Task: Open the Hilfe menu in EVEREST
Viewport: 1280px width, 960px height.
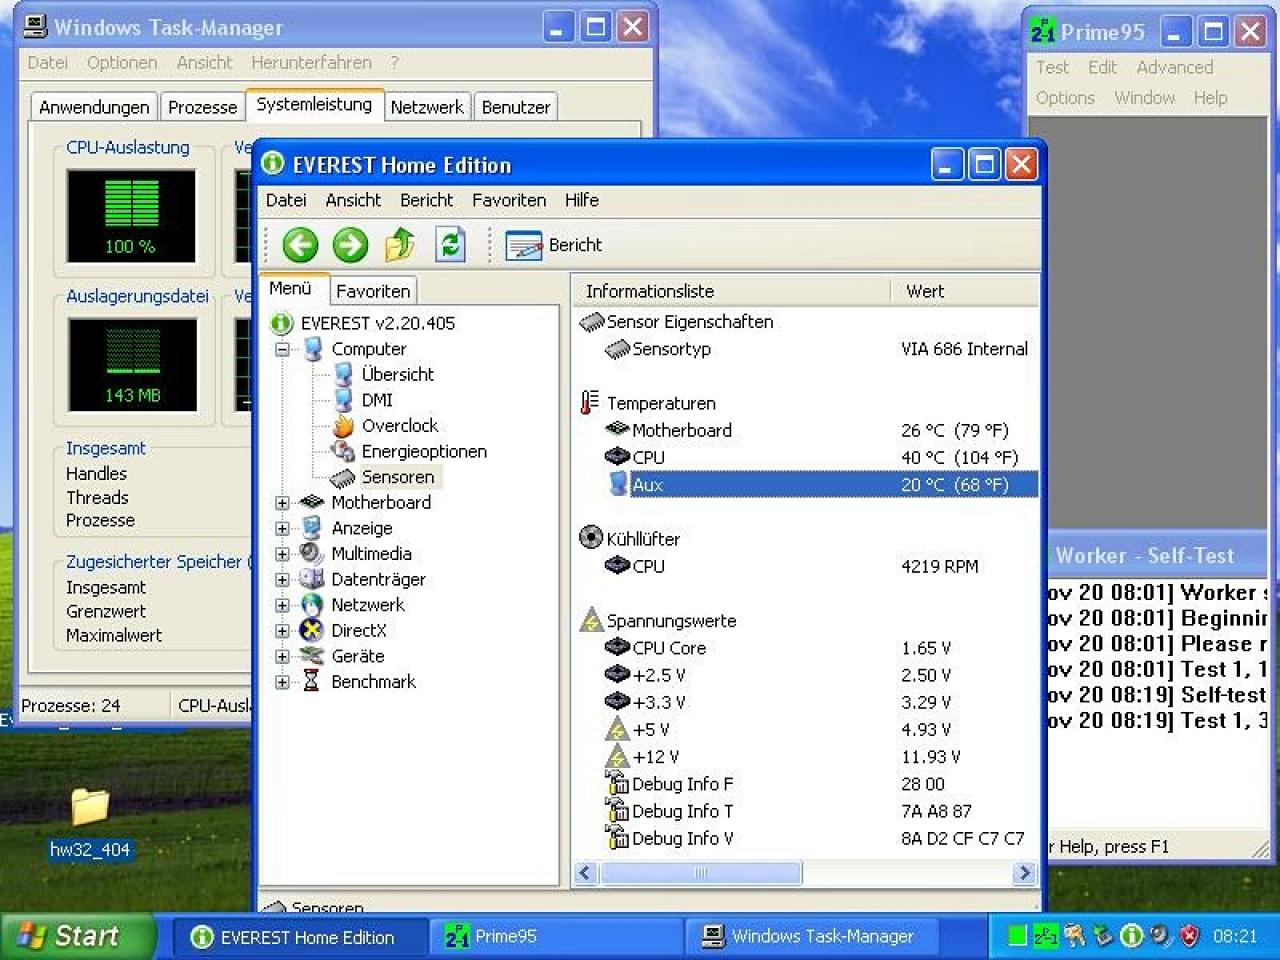Action: pos(581,200)
